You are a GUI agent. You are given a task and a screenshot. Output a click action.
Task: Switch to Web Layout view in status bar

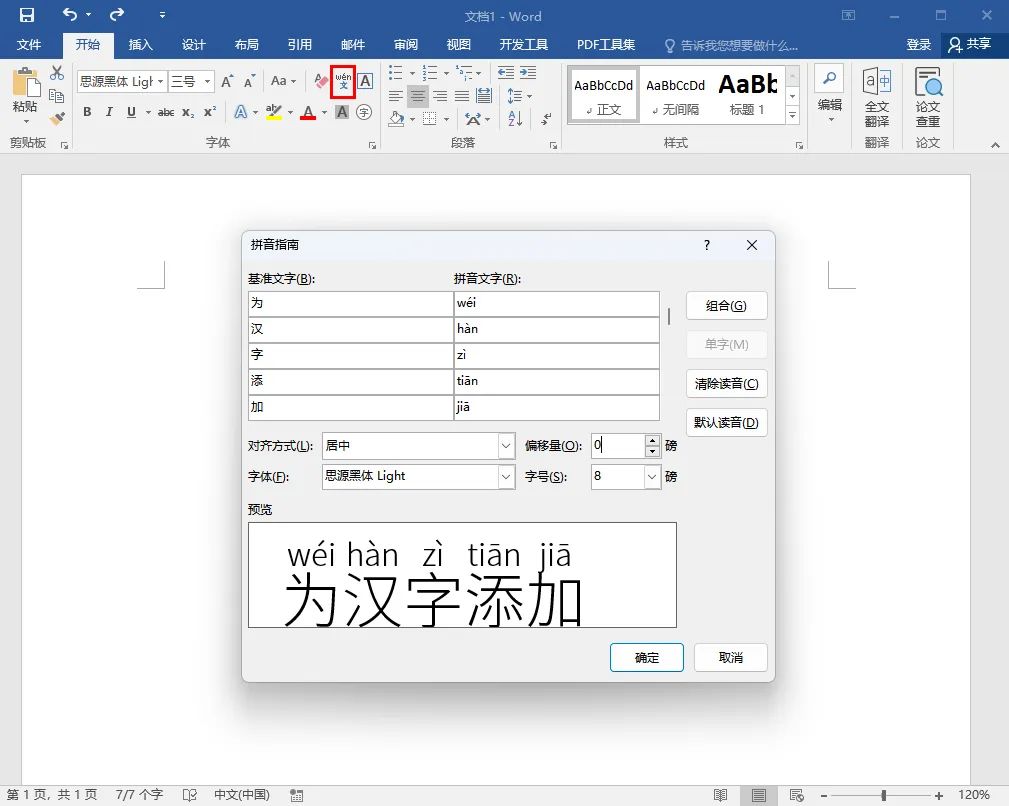point(797,795)
